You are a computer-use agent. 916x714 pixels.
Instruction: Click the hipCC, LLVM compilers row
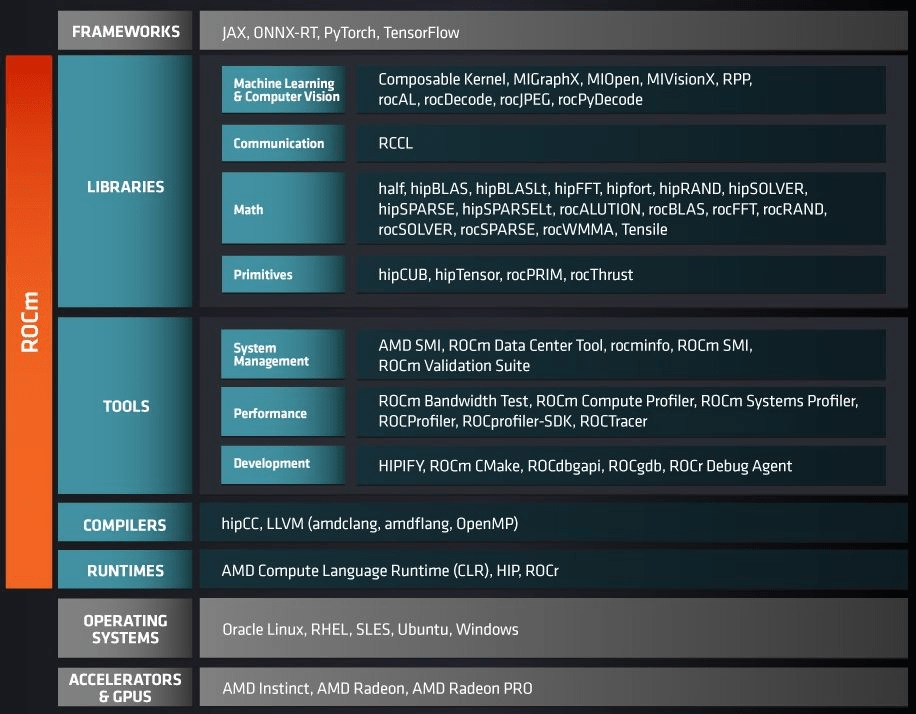(x=553, y=522)
